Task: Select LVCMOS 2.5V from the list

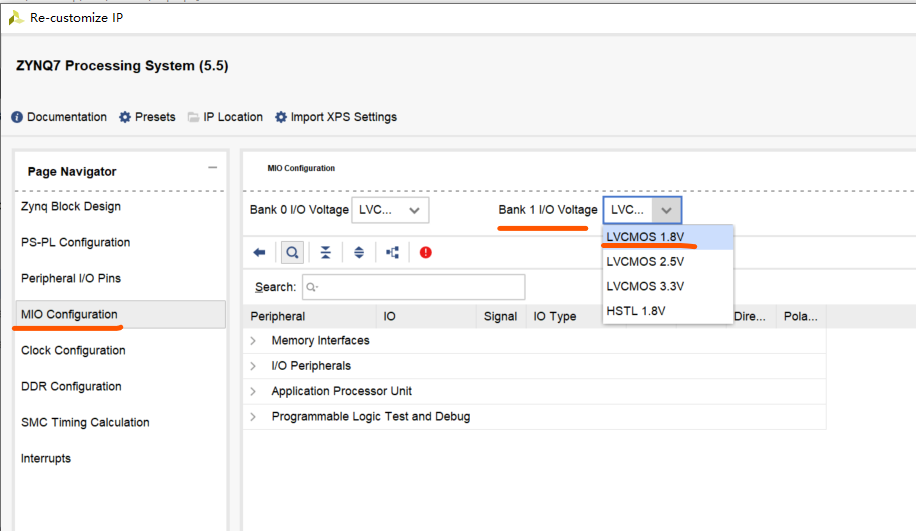Action: pos(645,262)
